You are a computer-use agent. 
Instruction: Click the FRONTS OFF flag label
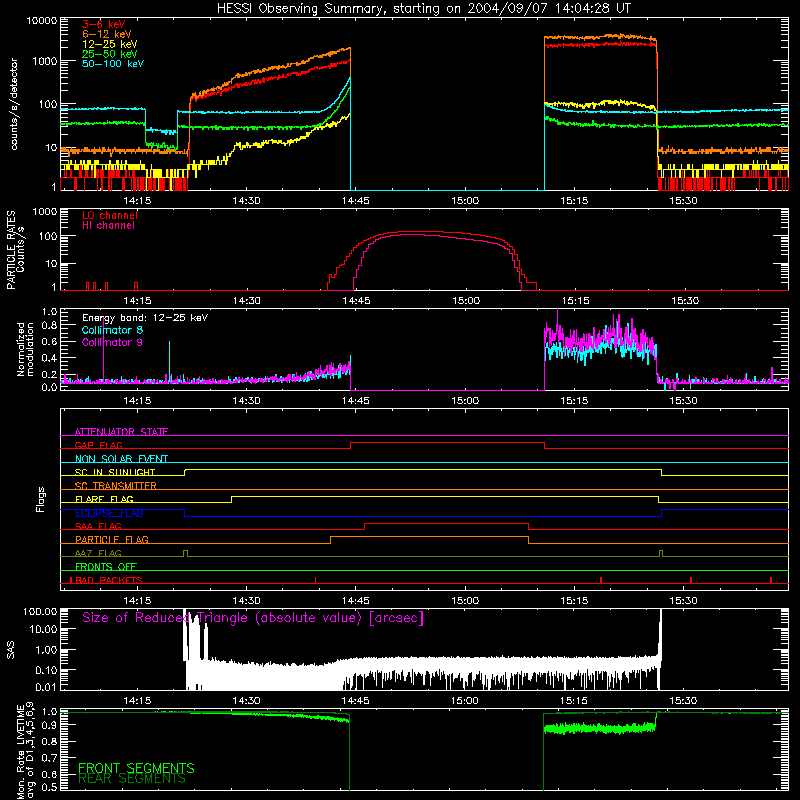[106, 566]
